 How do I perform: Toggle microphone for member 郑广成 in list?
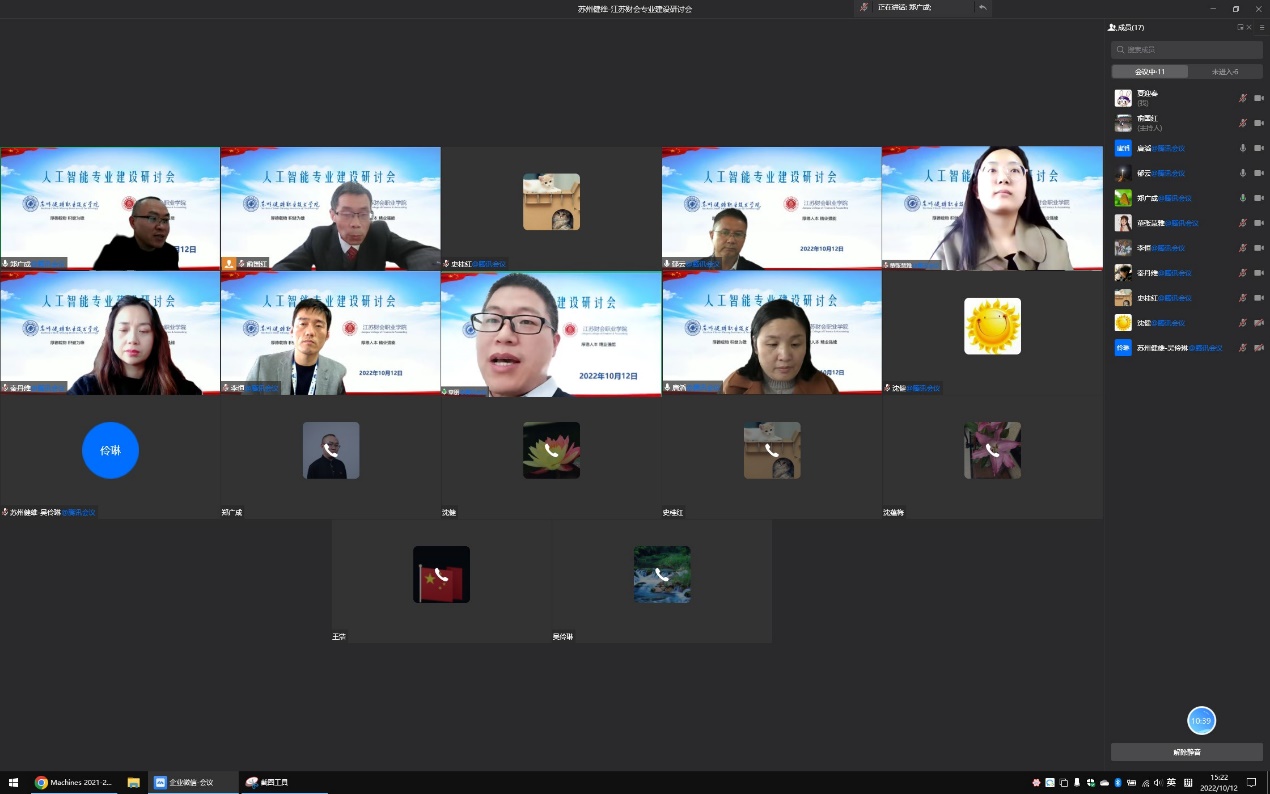click(1243, 198)
